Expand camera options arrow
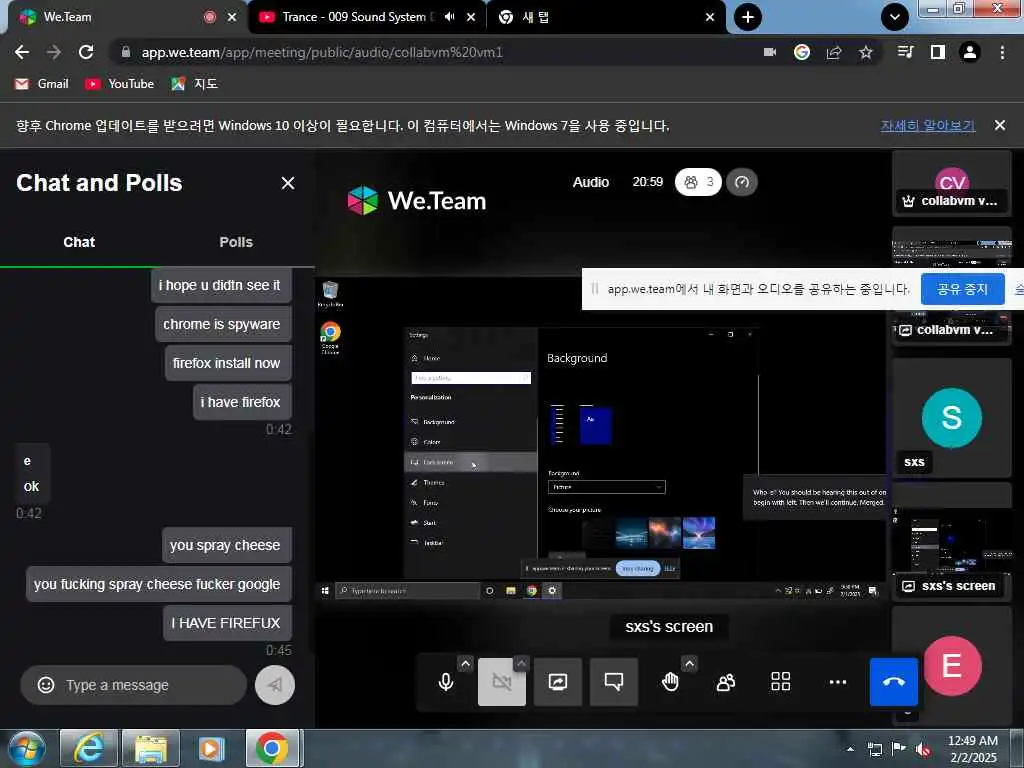This screenshot has width=1024, height=768. point(521,664)
